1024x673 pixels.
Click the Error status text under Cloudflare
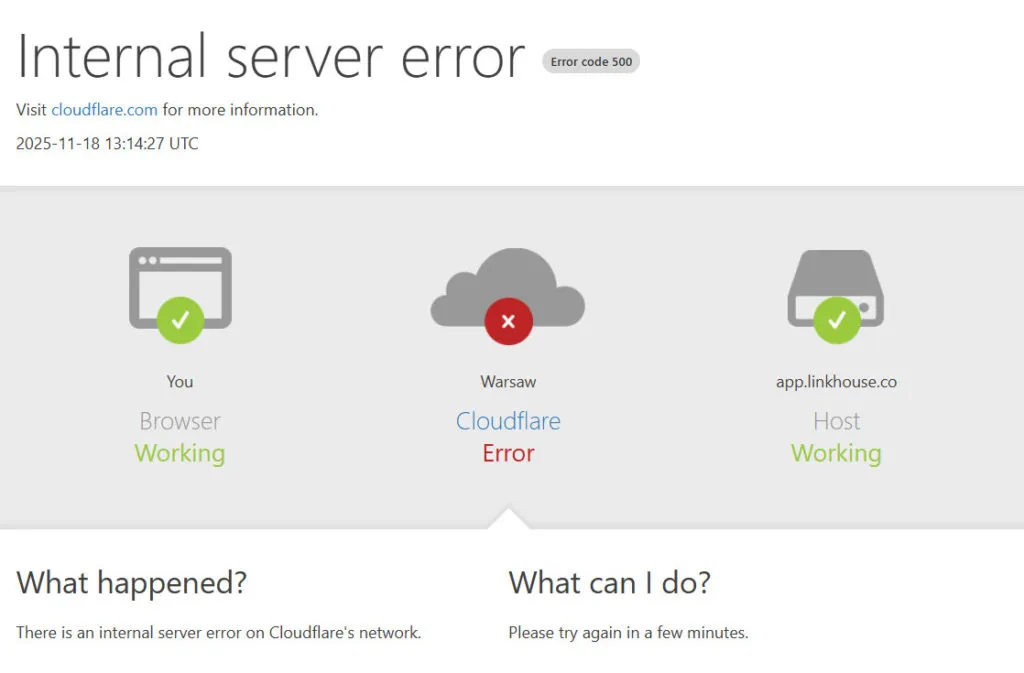[508, 453]
